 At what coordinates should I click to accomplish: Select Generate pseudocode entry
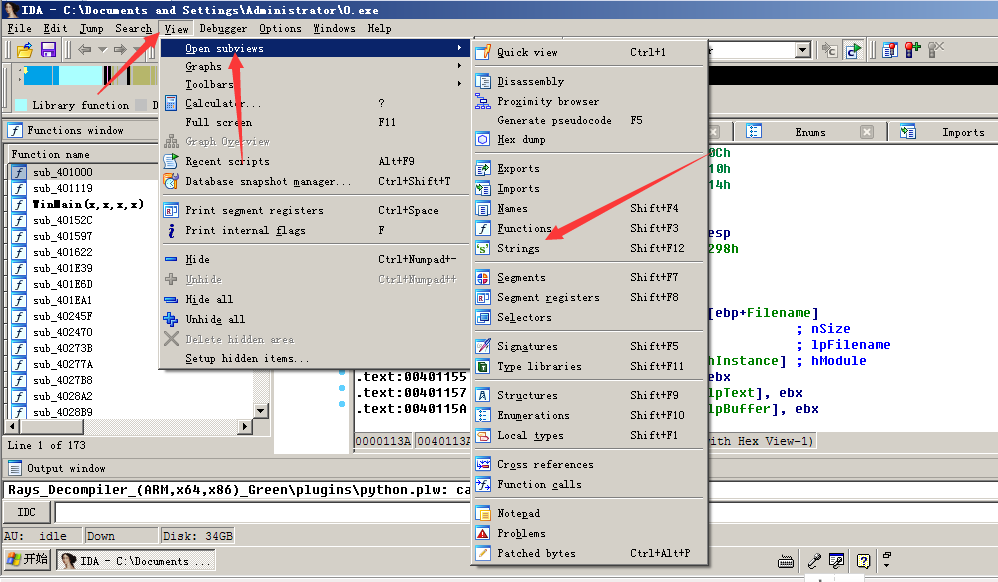(589, 120)
